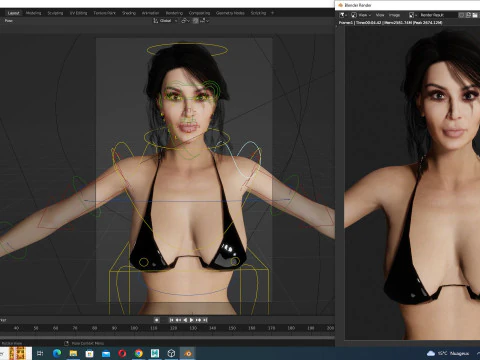The image size is (480, 360).
Task: Switch to the Modeling workspace tab
Action: click(33, 13)
